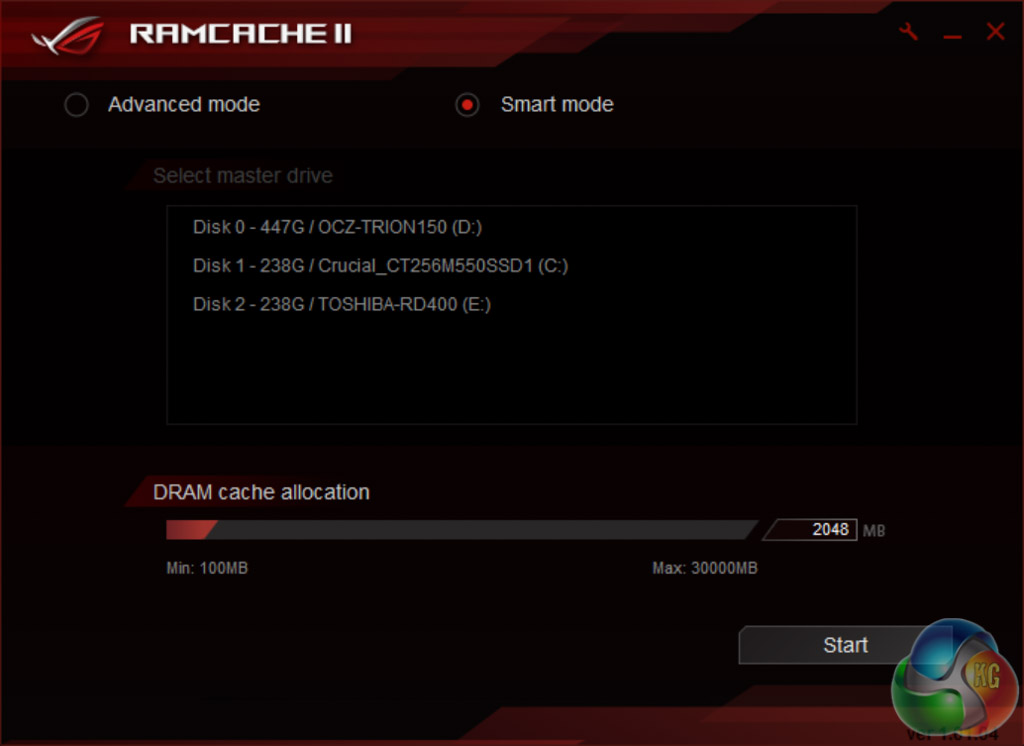Click the red filled part of the cache slider
The image size is (1024, 746).
[x=190, y=530]
